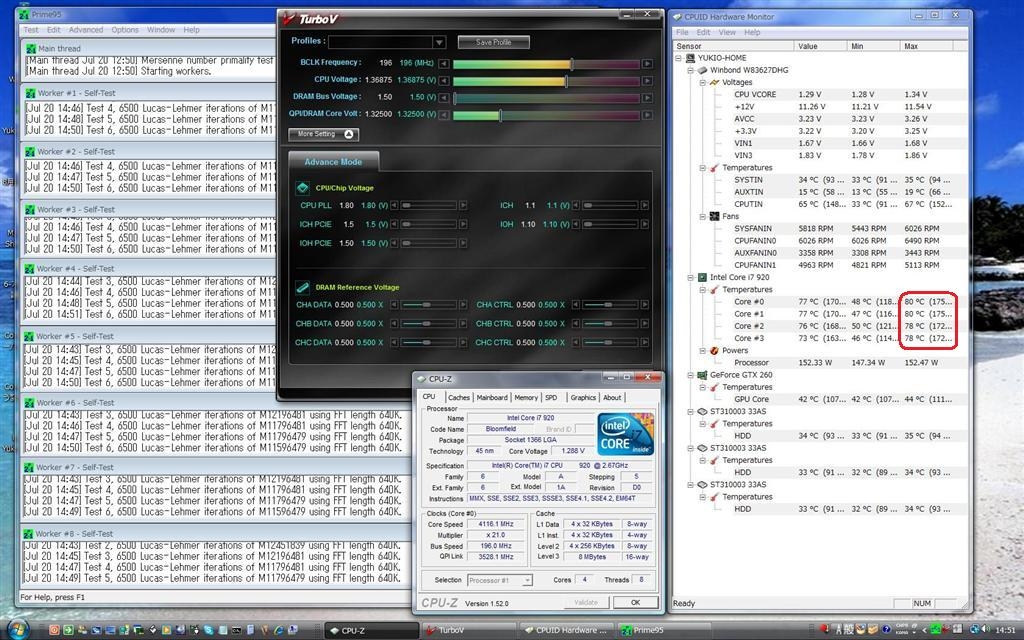Click OK in the CPU-Z window
This screenshot has height=640, width=1024.
pyautogui.click(x=635, y=603)
